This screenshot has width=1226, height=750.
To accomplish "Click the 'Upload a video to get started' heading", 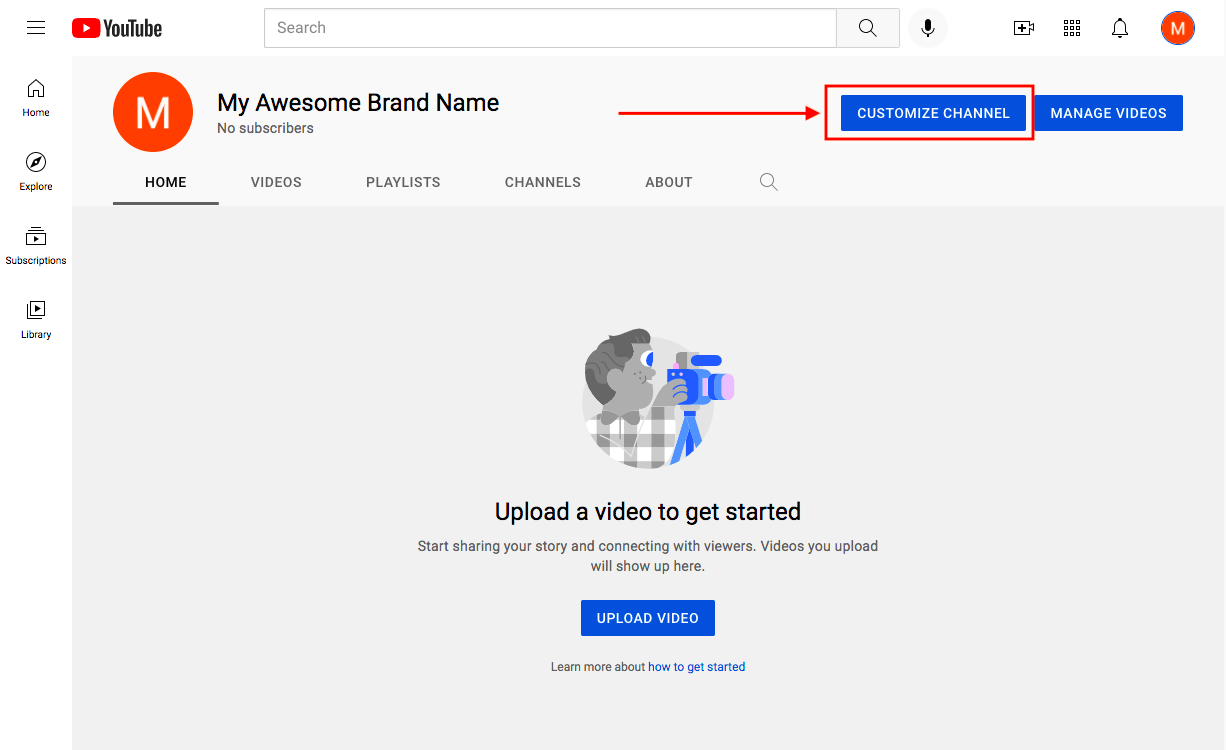I will pos(648,512).
